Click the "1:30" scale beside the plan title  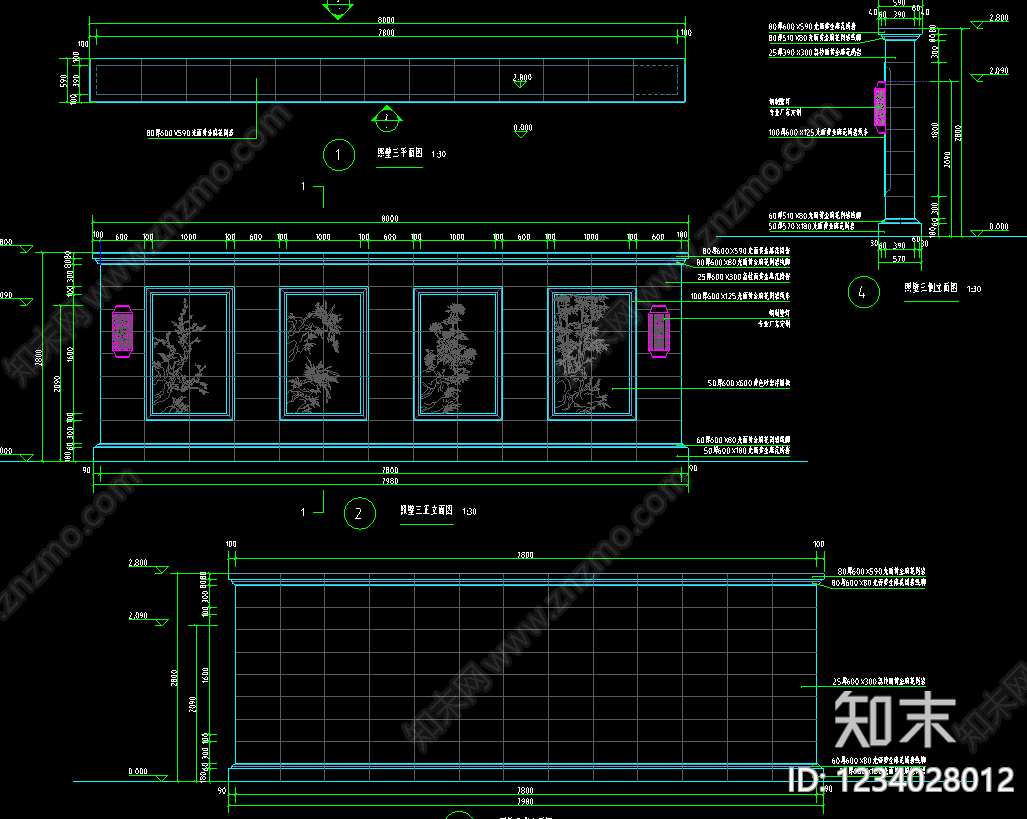438,155
